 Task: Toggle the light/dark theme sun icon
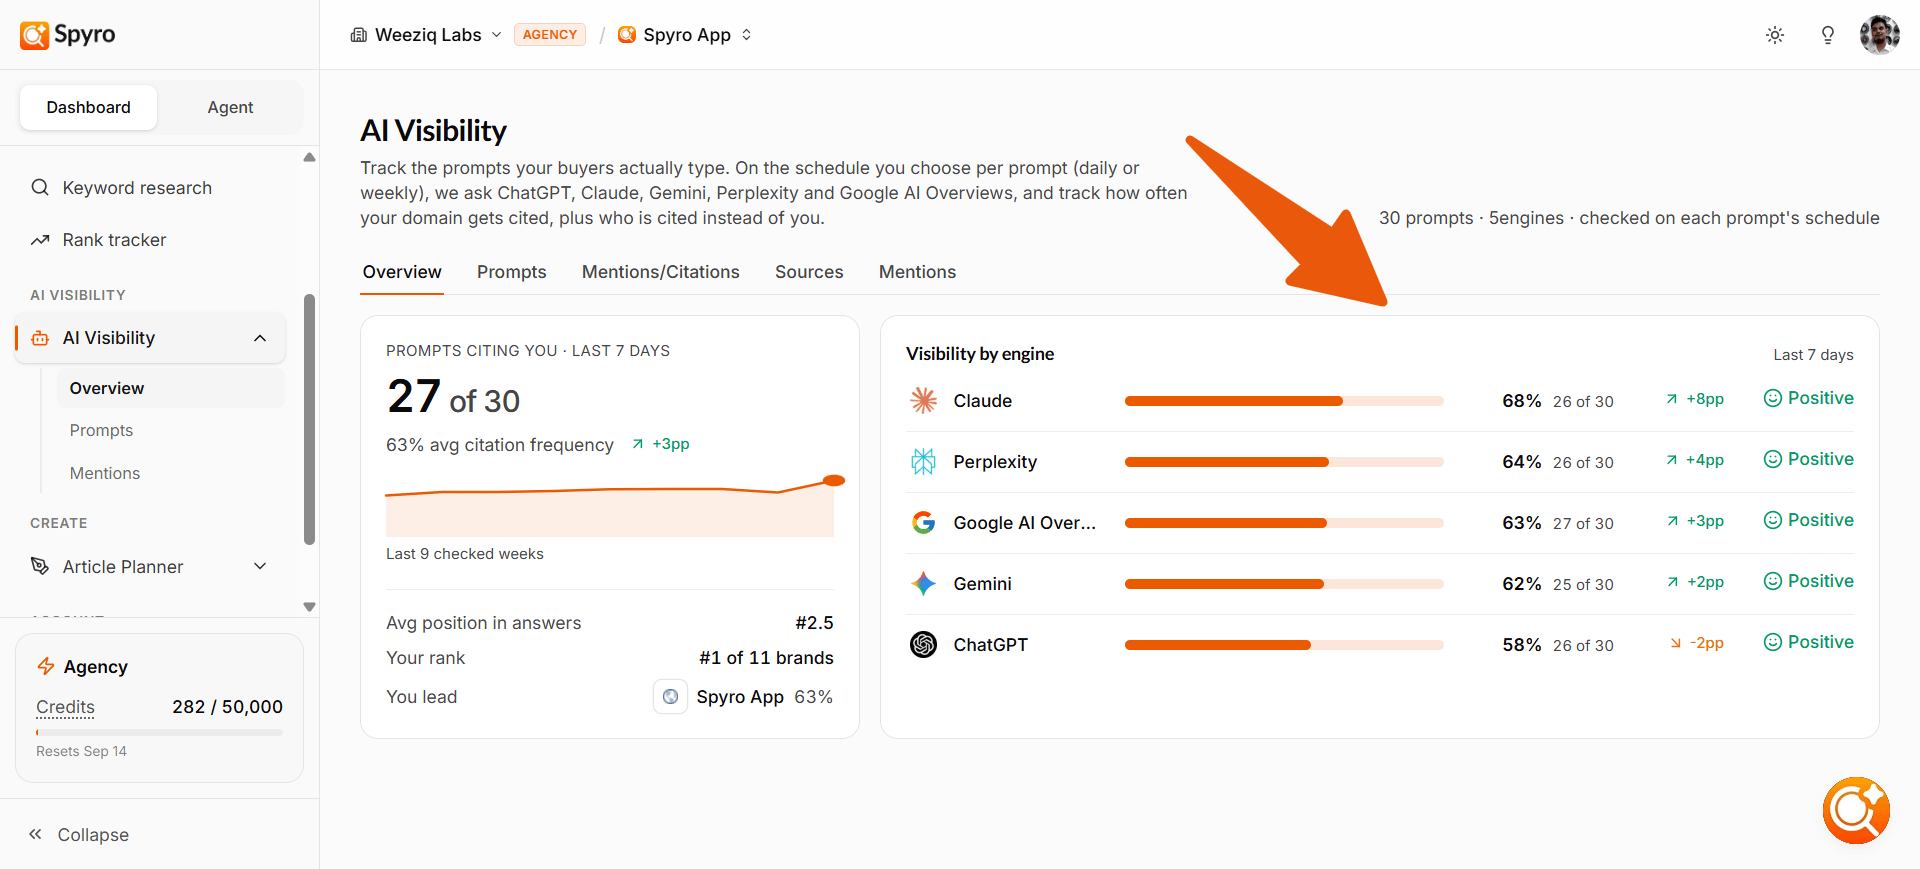pos(1775,35)
